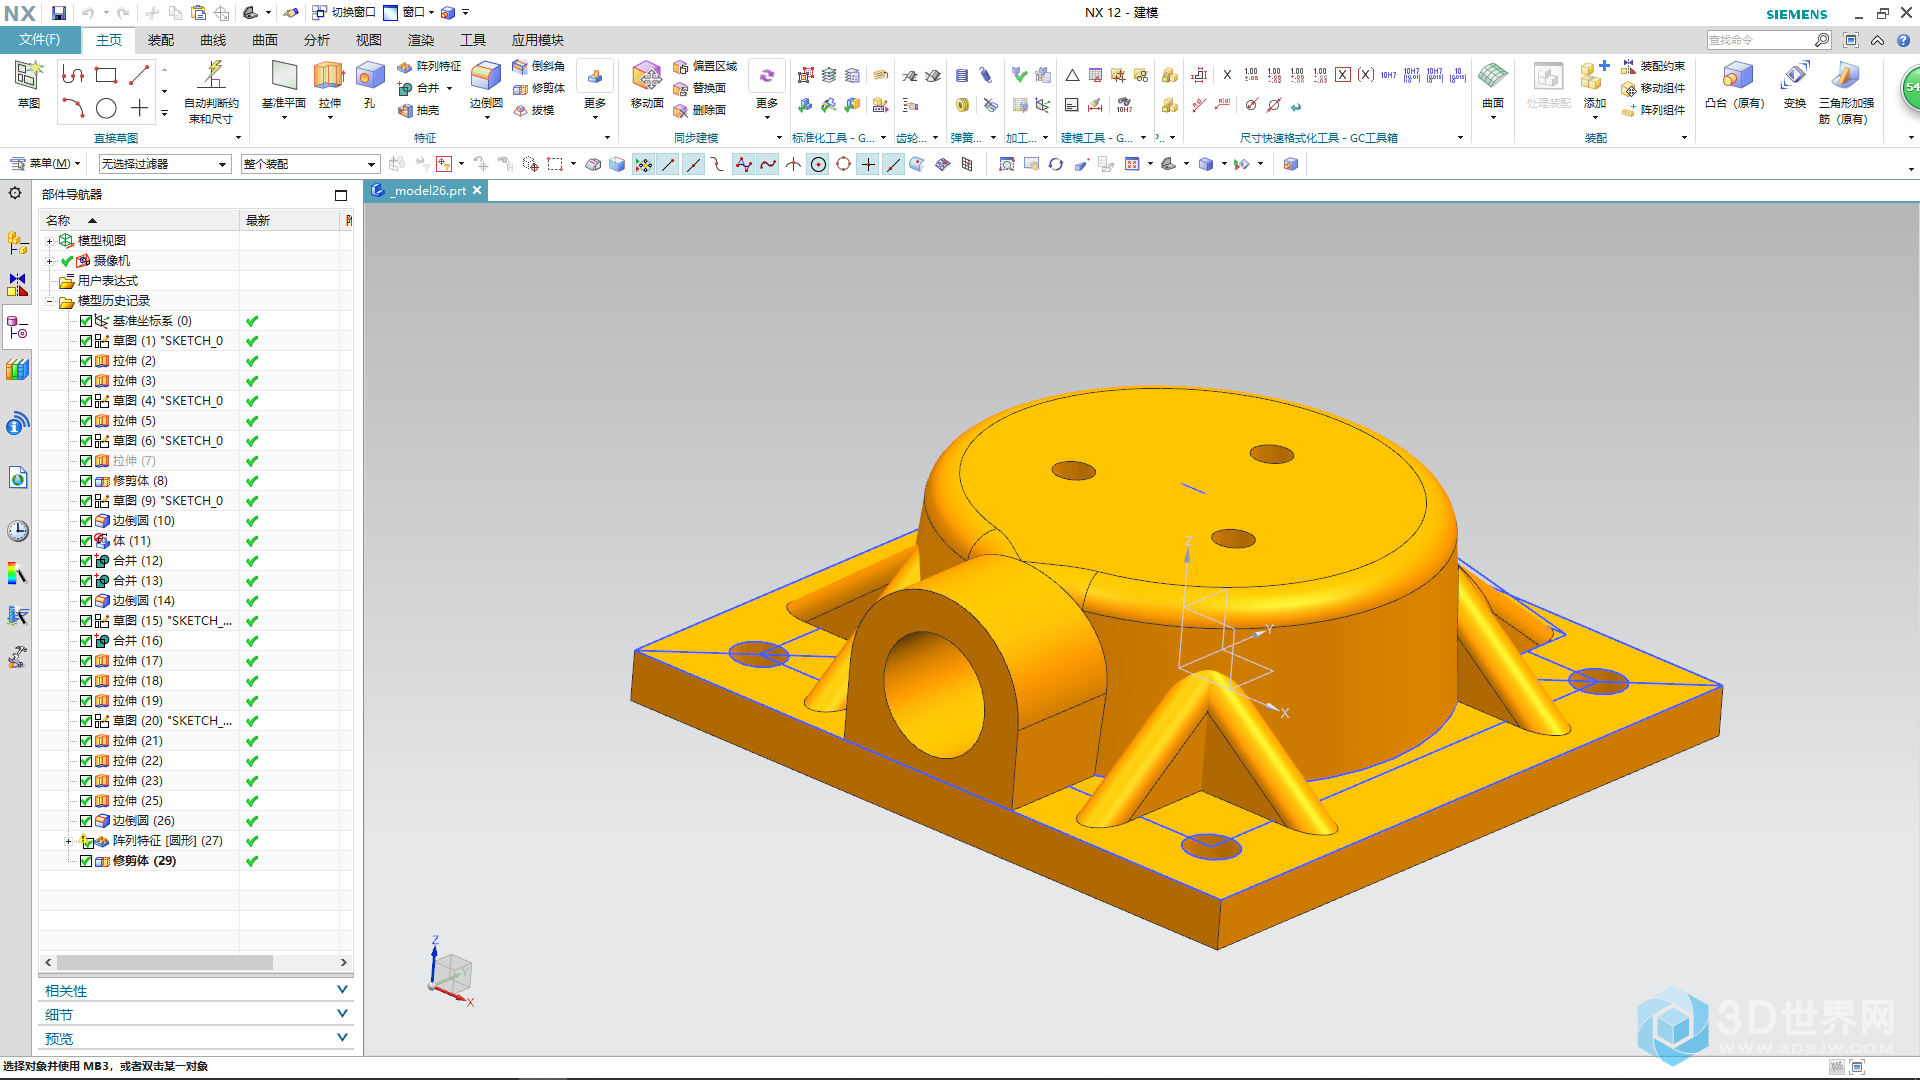Click the Shell (抽壳) icon
This screenshot has height=1080, width=1920.
pos(419,110)
